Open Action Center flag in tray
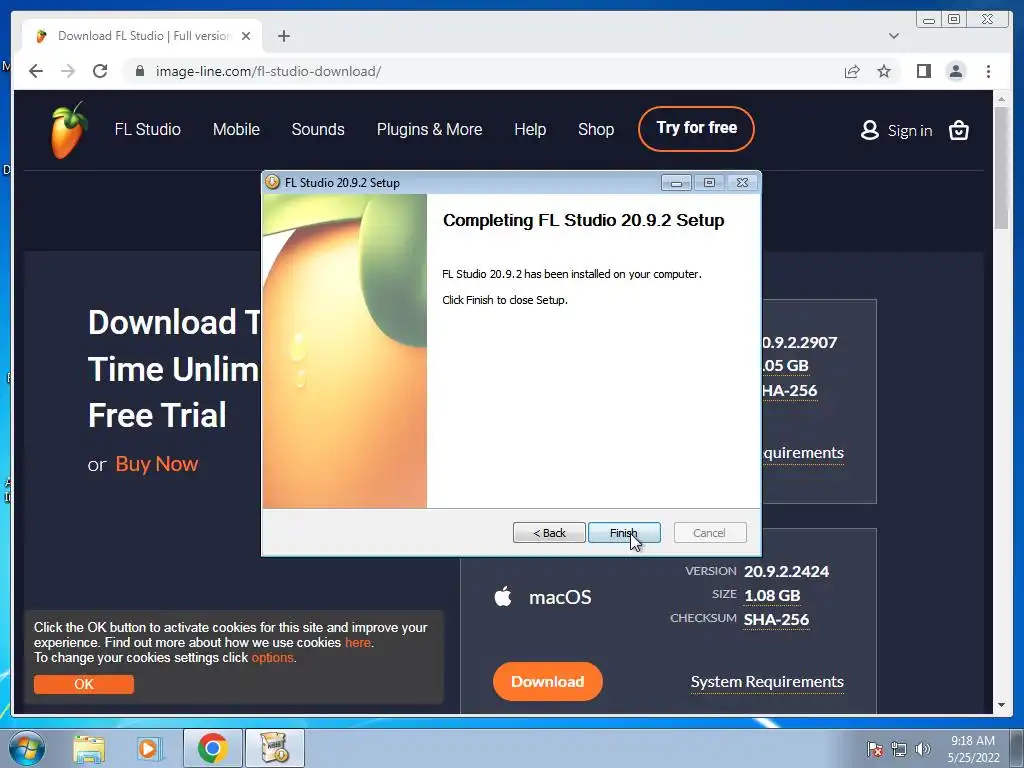This screenshot has width=1024, height=768. pyautogui.click(x=875, y=749)
